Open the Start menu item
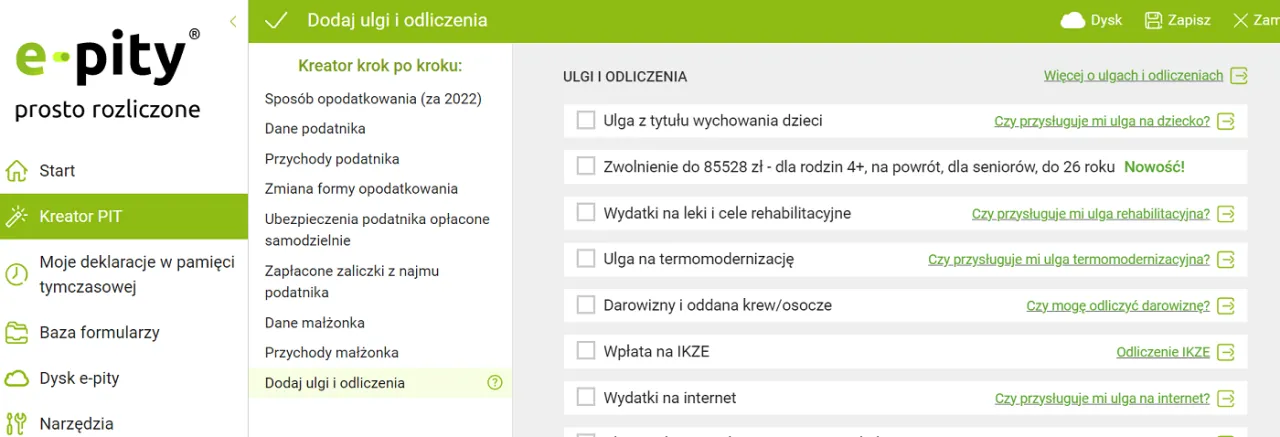 [x=57, y=171]
